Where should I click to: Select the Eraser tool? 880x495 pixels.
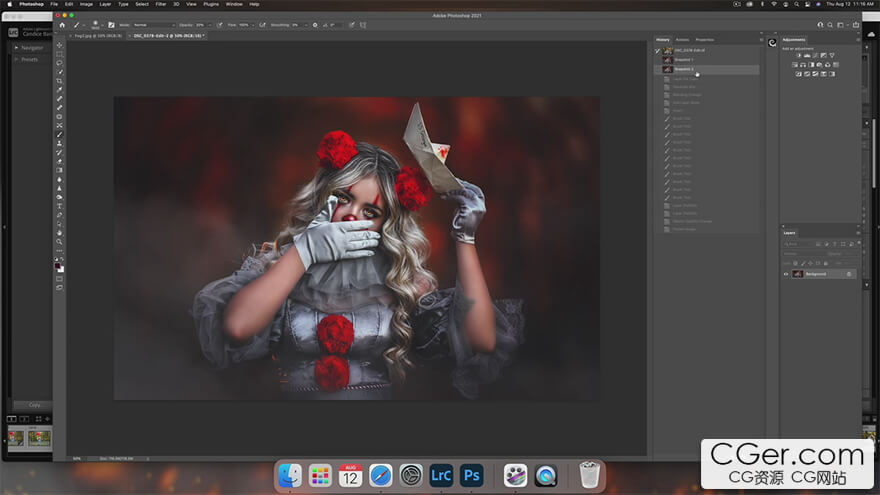click(59, 162)
